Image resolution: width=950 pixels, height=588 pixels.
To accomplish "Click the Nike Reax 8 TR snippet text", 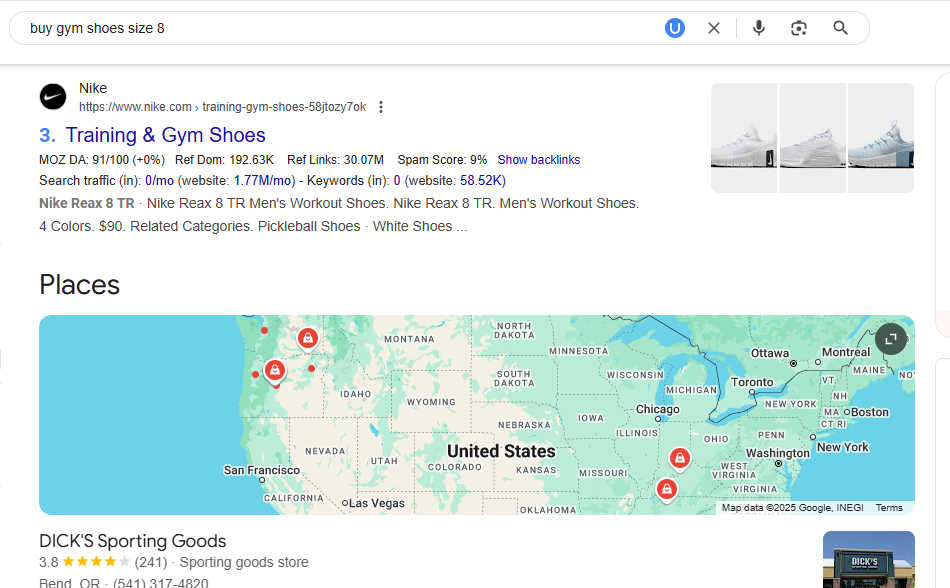I will [x=87, y=203].
